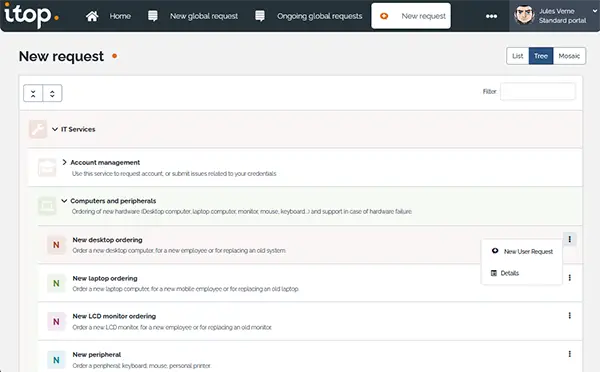Open Jules Verne user dropdown
Image resolution: width=600 pixels, height=372 pixels.
click(595, 11)
